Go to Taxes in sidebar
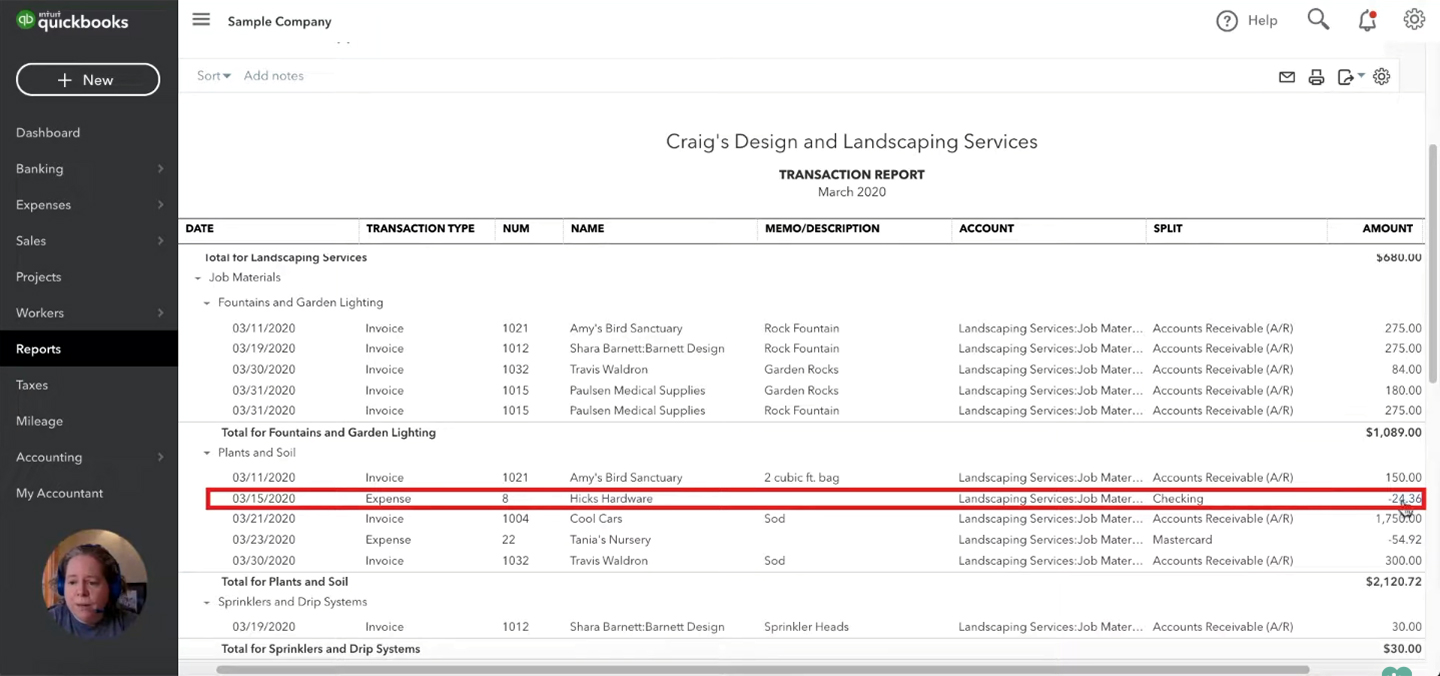Viewport: 1440px width, 676px height. pos(32,385)
